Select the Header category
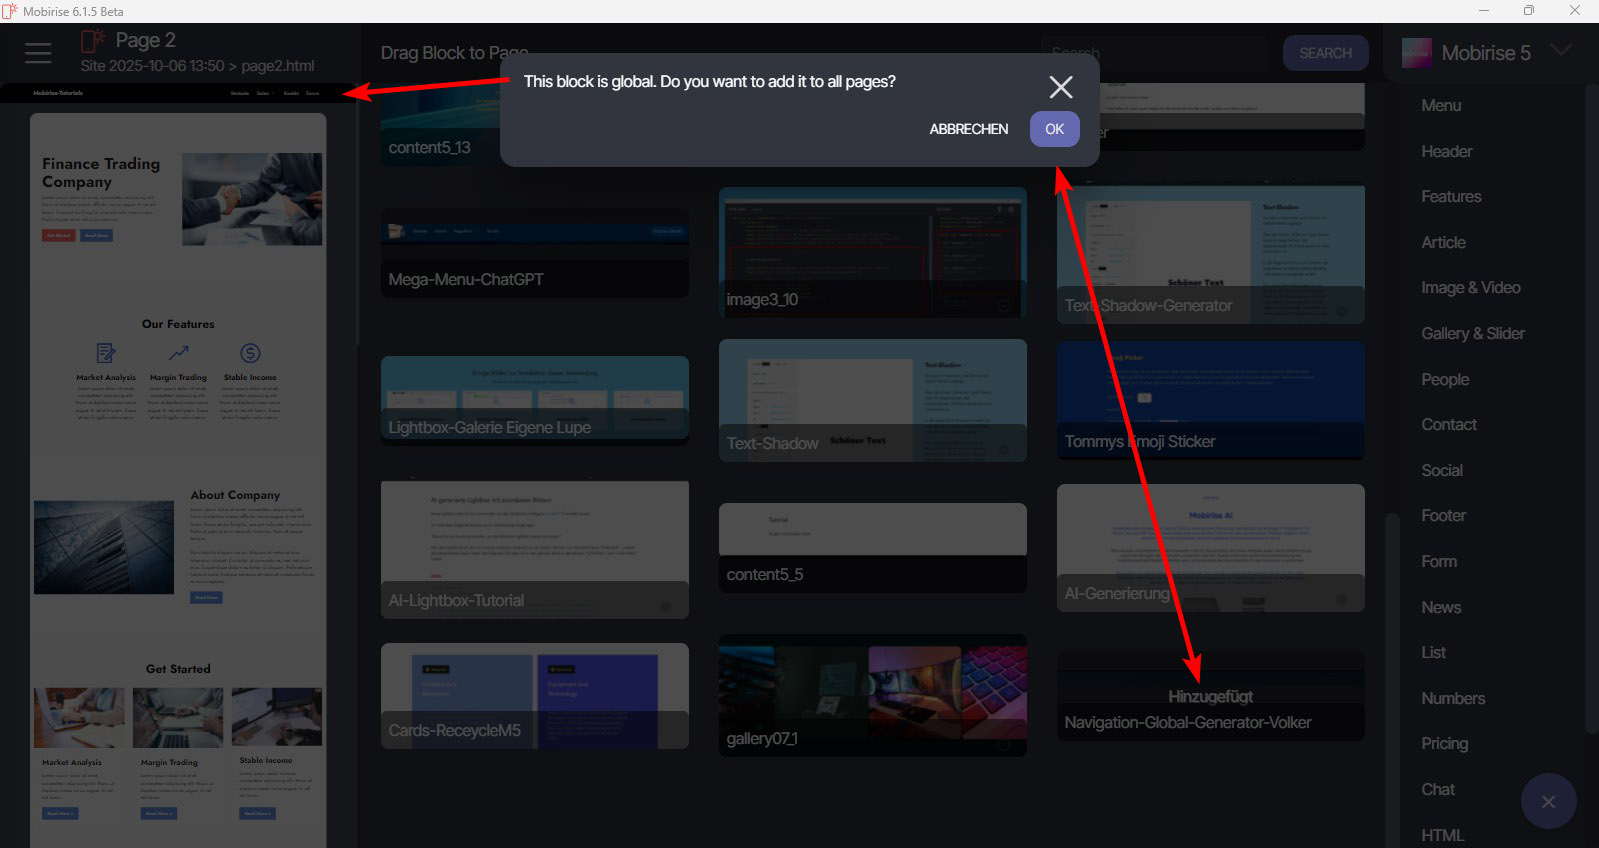The height and width of the screenshot is (848, 1599). [x=1446, y=151]
